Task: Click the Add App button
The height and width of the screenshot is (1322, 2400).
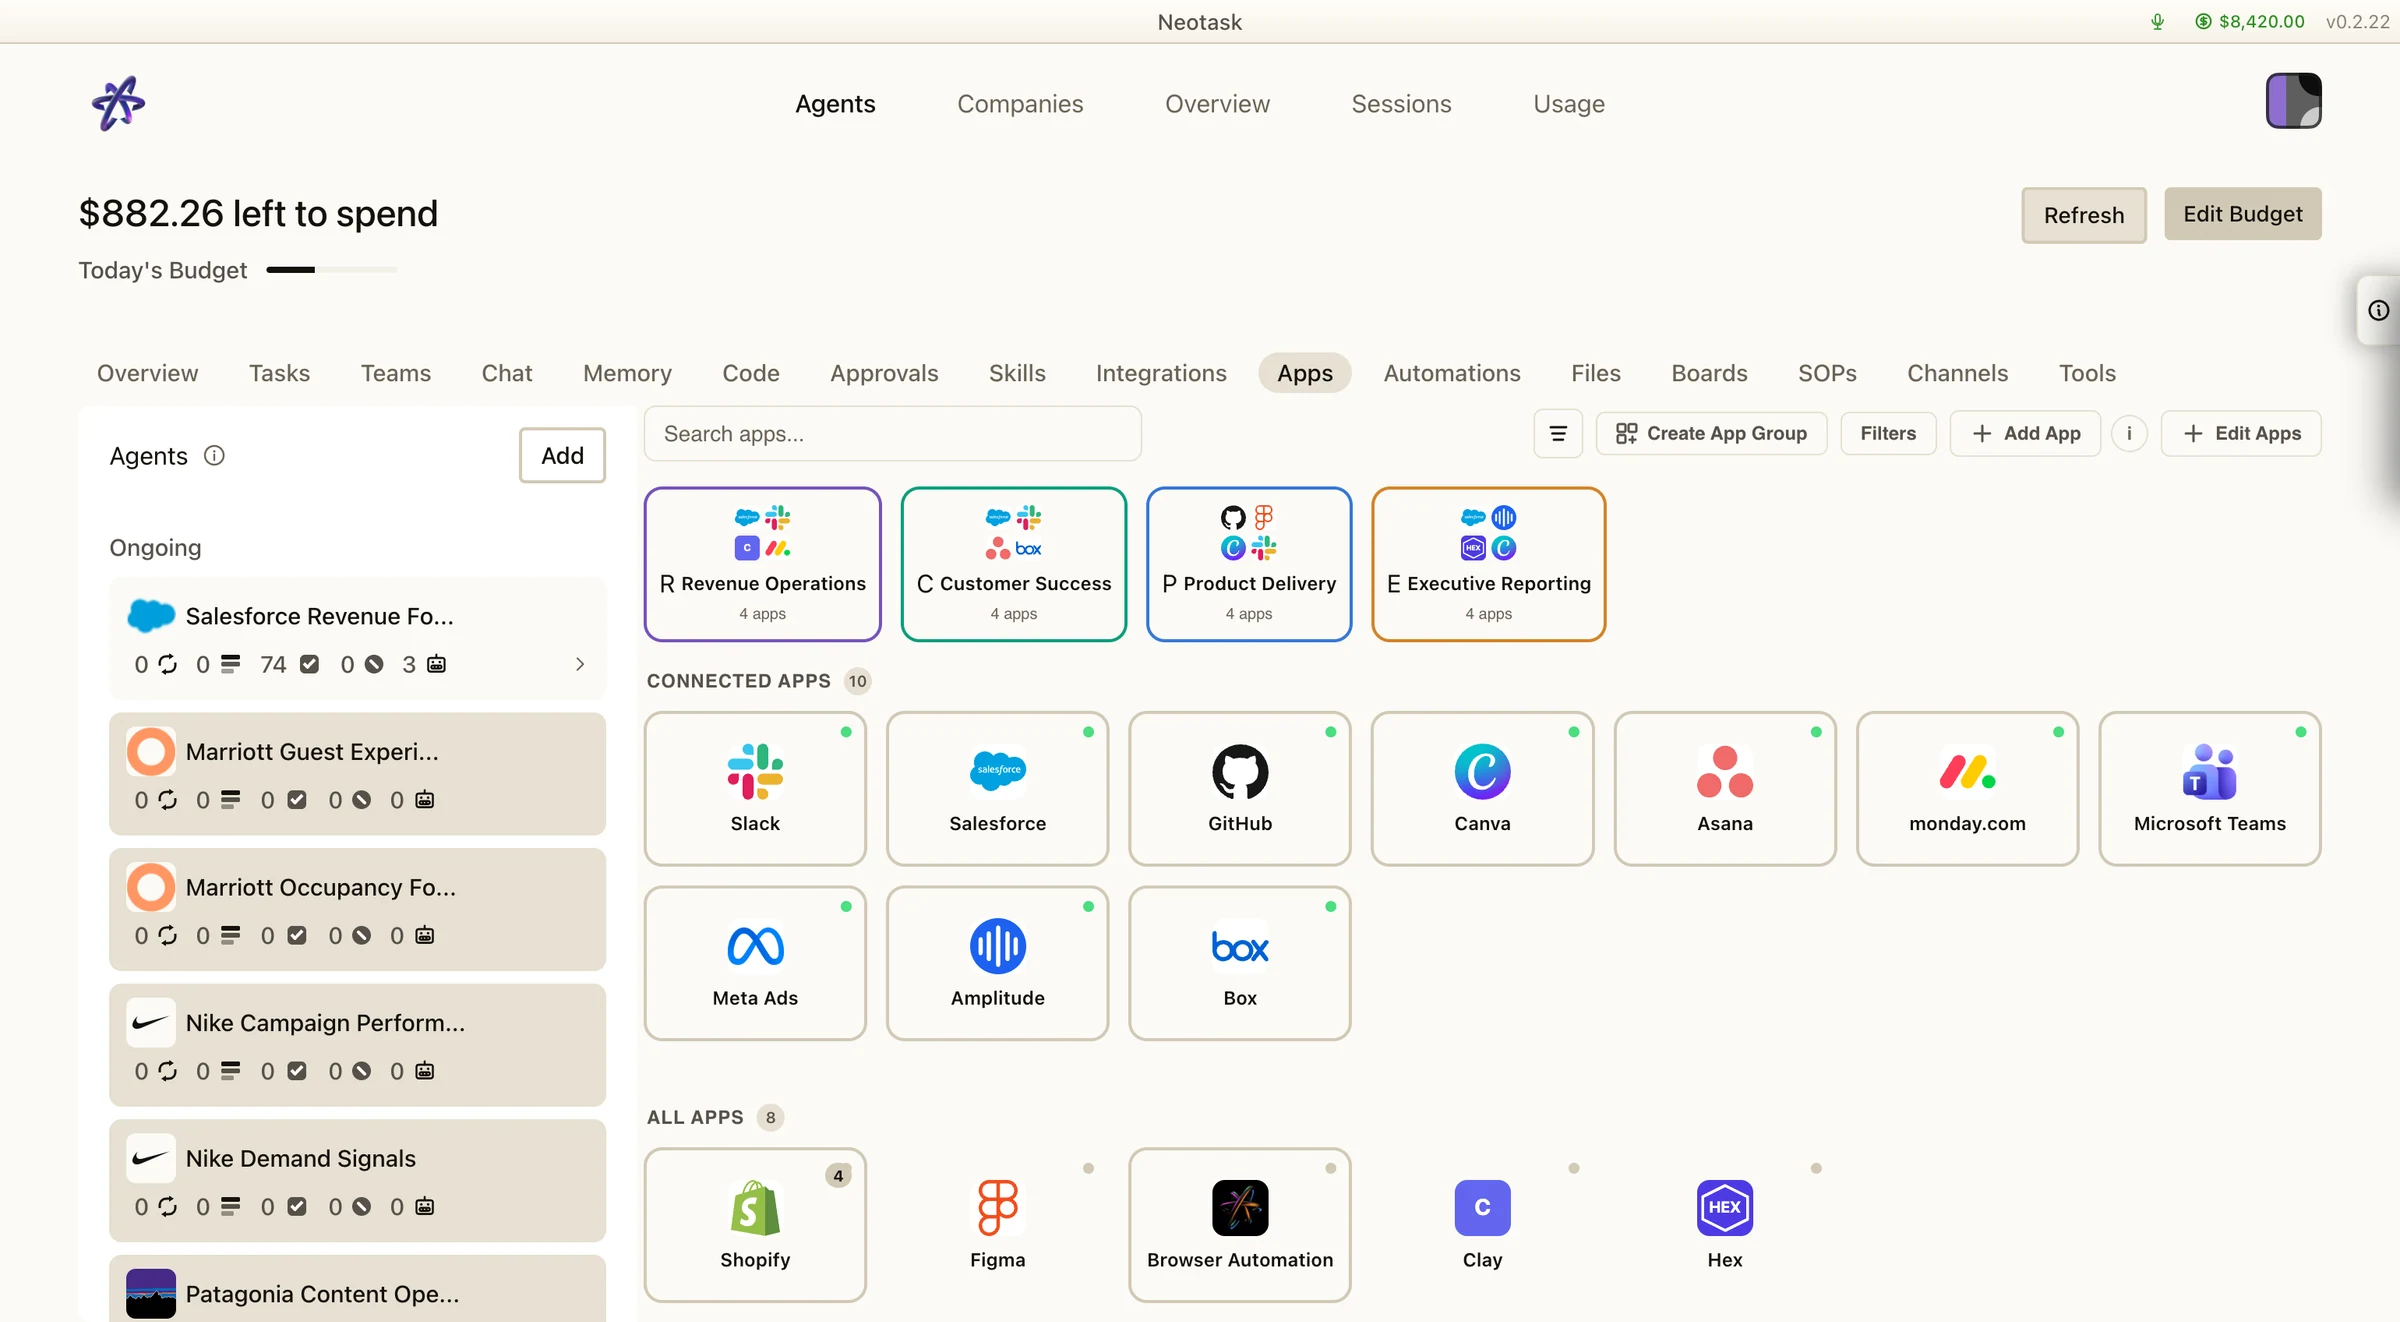Action: pos(2025,434)
